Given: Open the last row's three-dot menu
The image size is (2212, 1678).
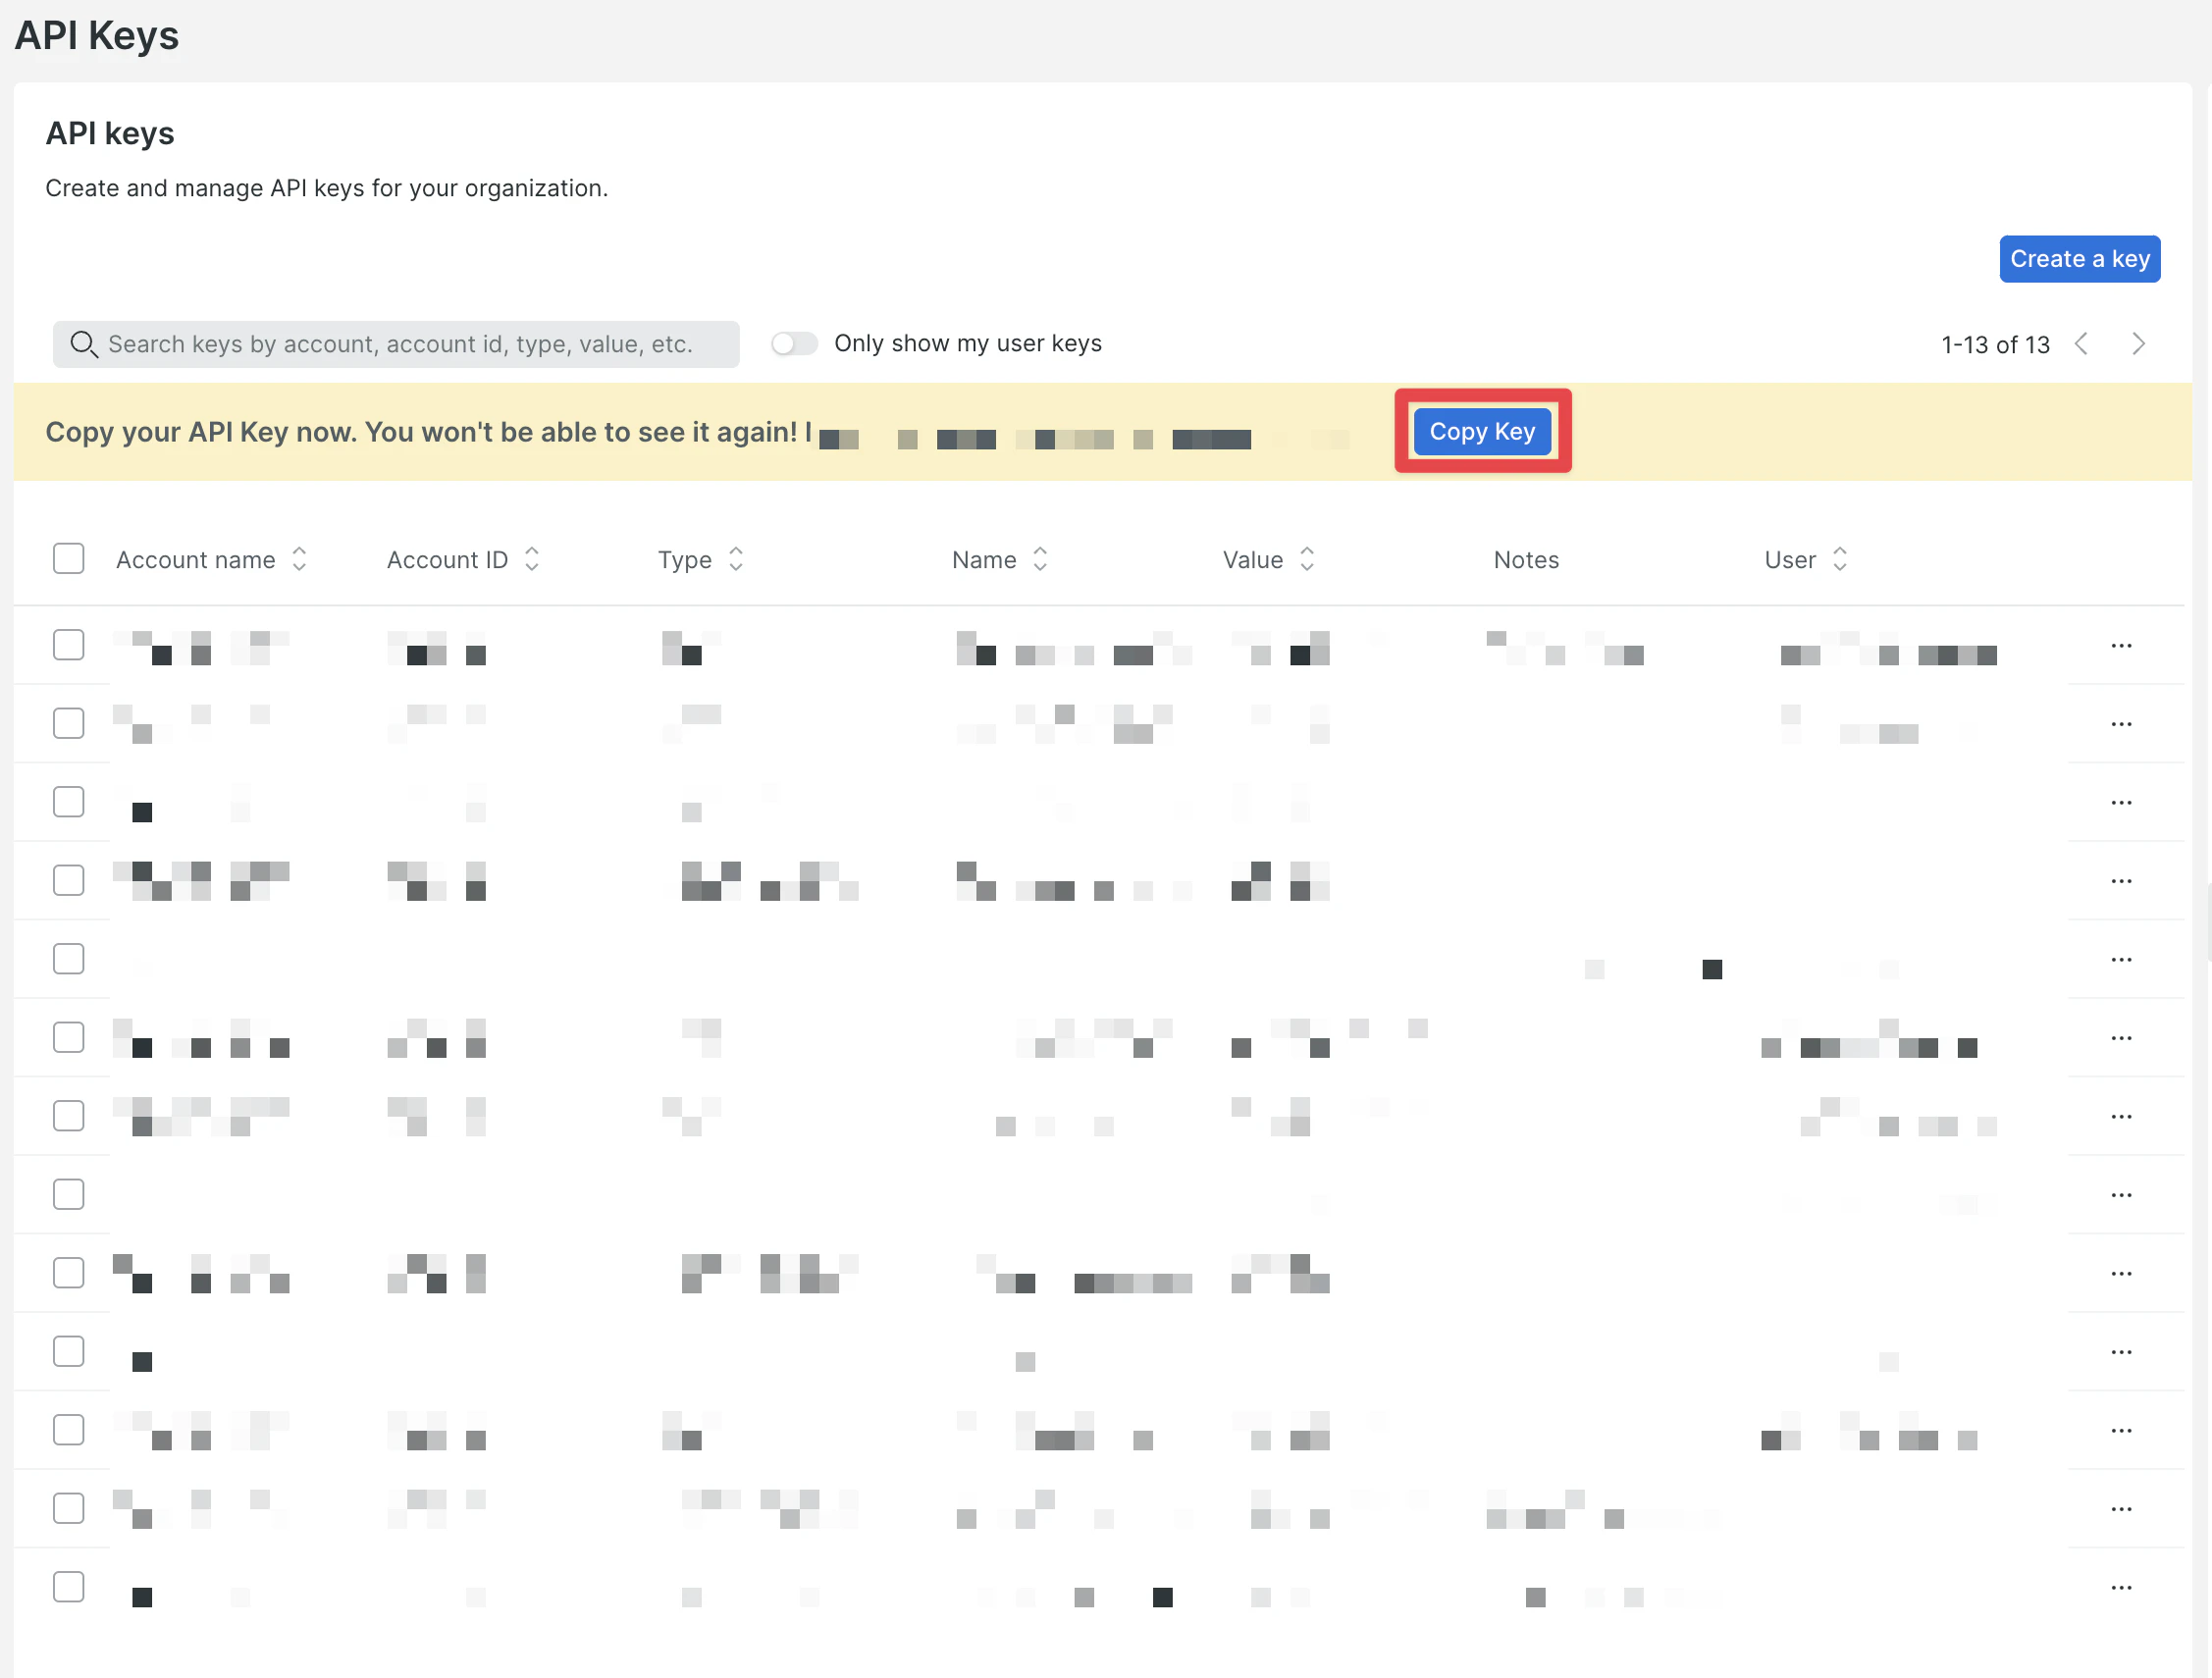Looking at the screenshot, I should tap(2122, 1588).
